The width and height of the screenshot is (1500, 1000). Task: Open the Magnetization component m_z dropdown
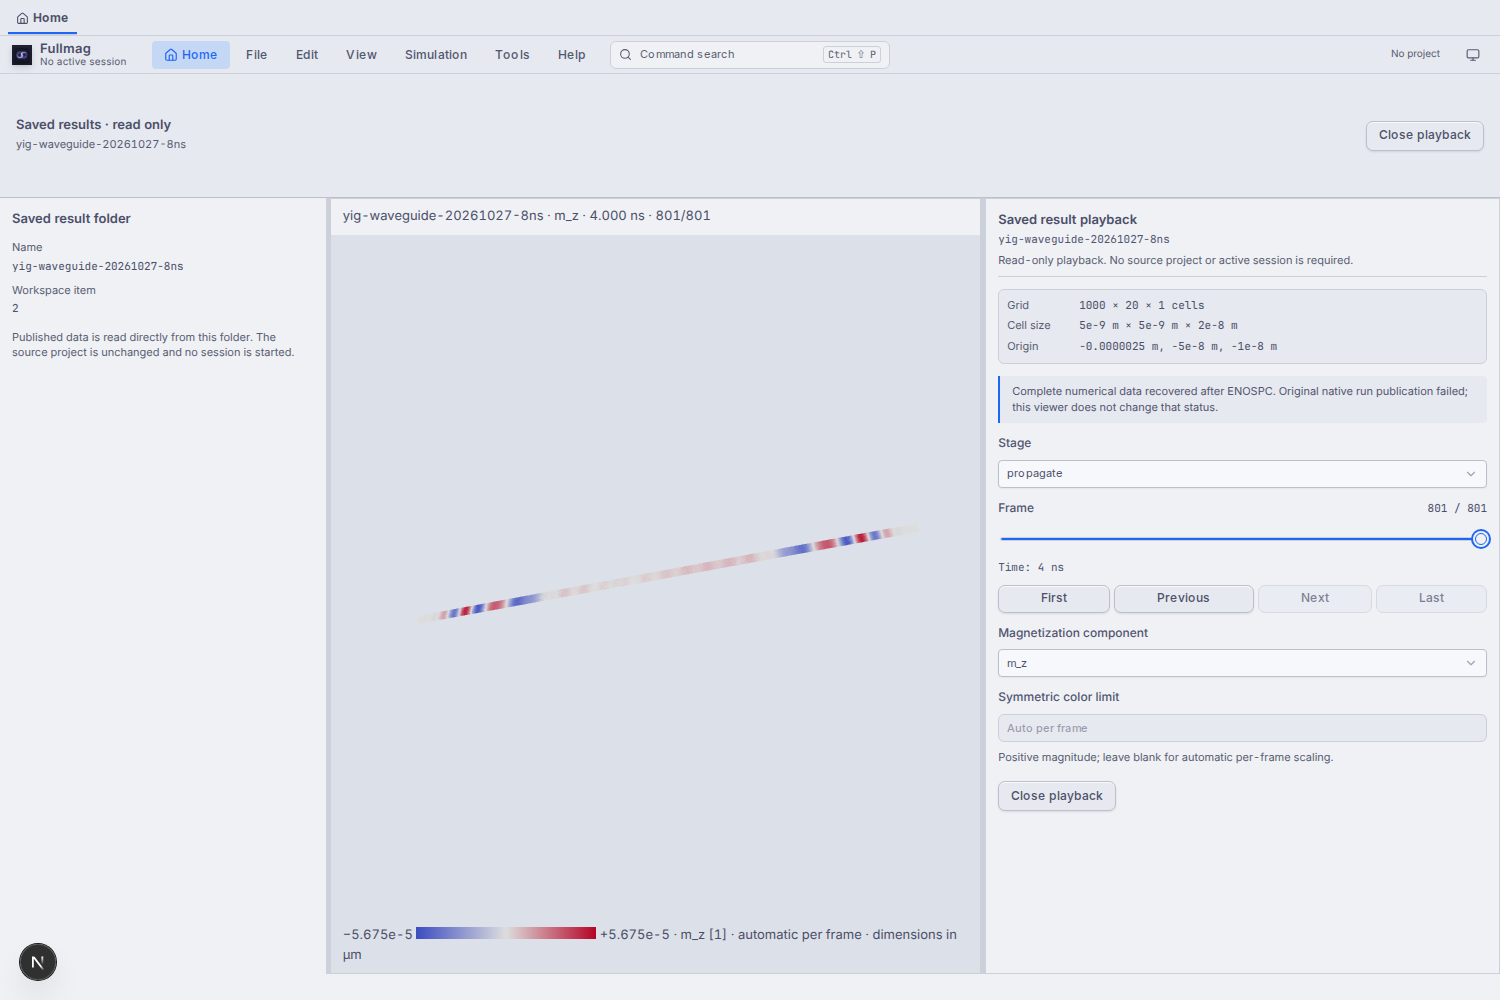tap(1242, 663)
